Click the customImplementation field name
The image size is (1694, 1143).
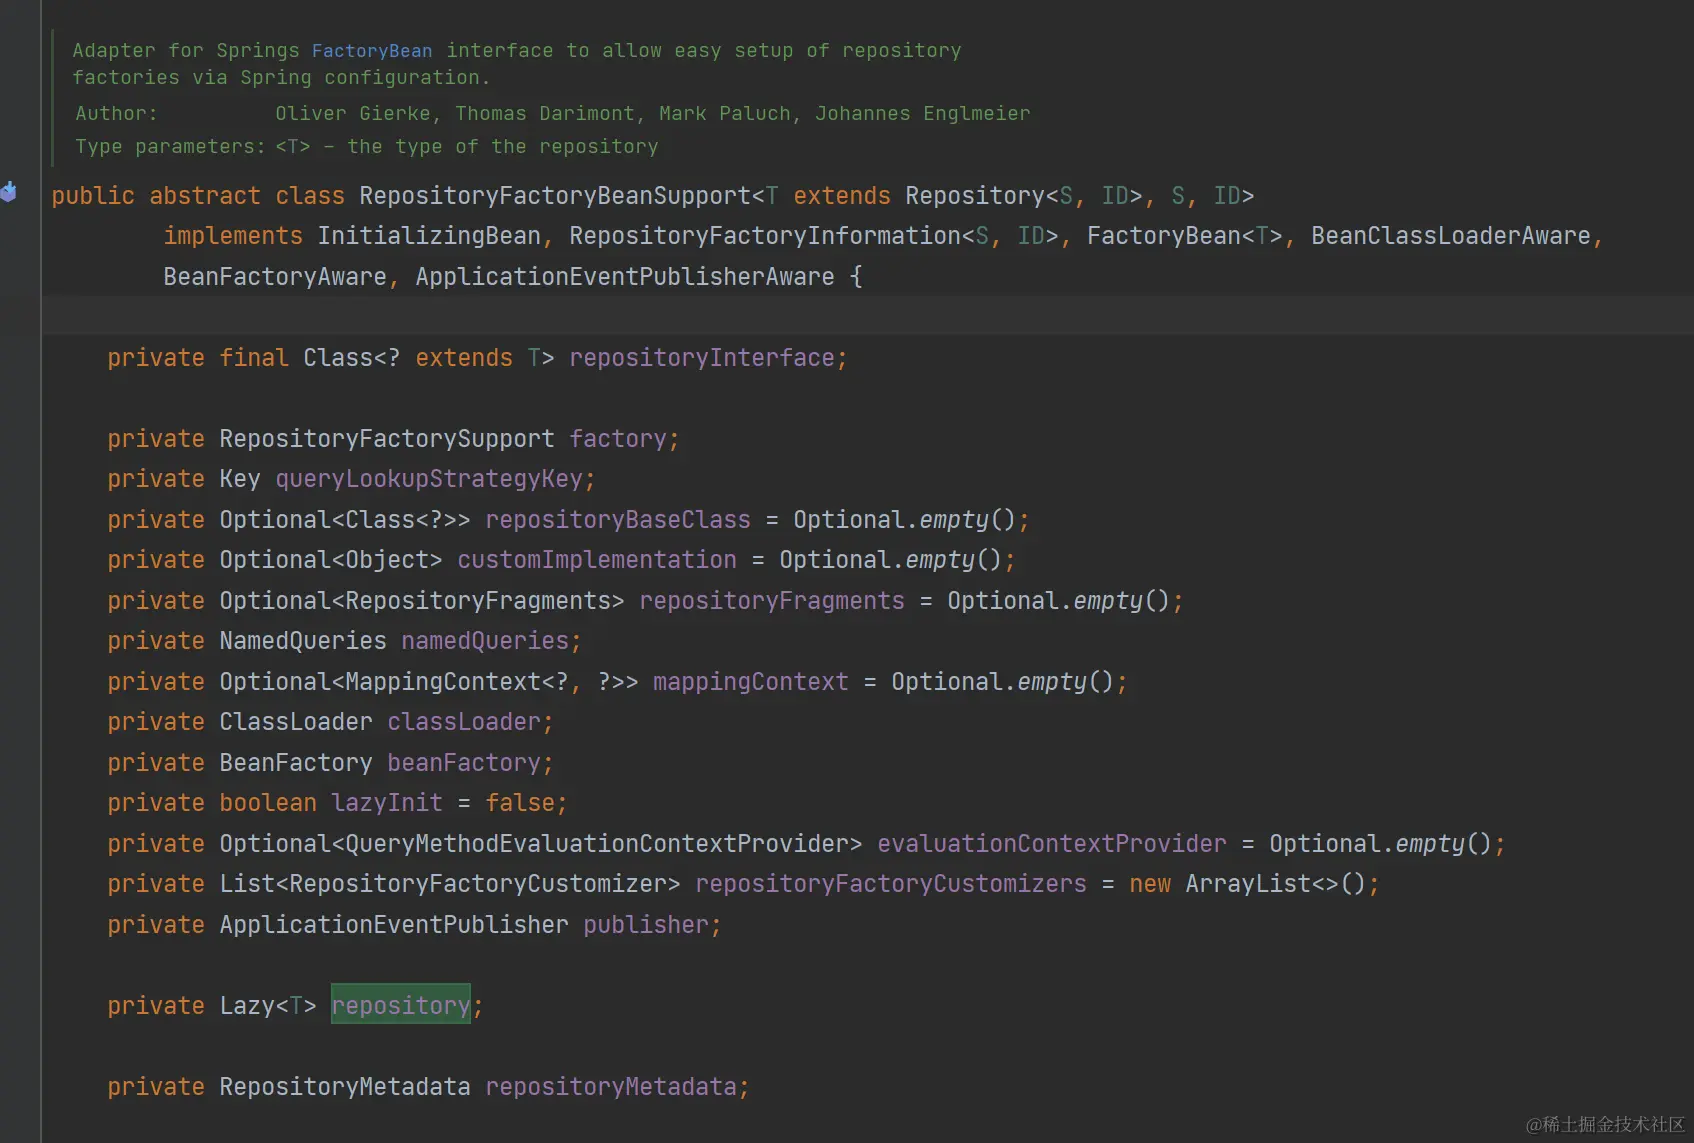coord(597,560)
